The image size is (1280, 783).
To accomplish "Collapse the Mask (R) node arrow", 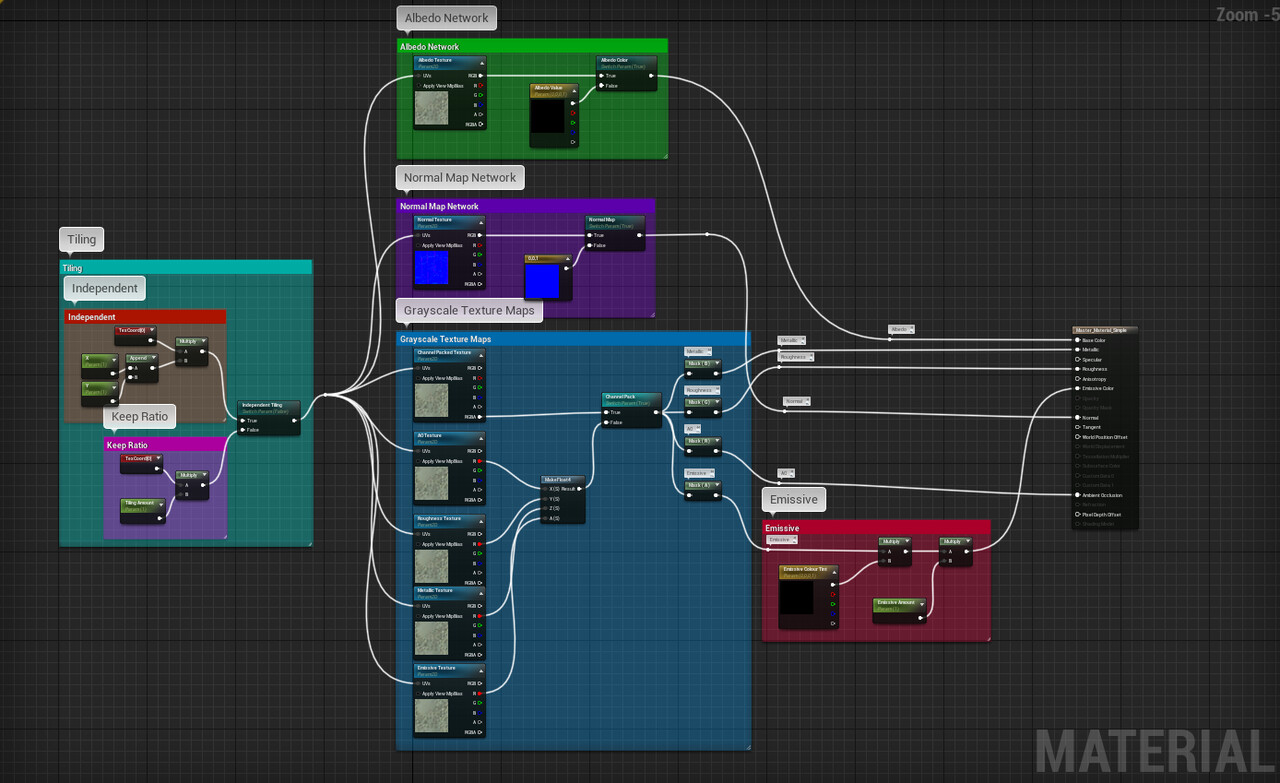I will coord(716,441).
